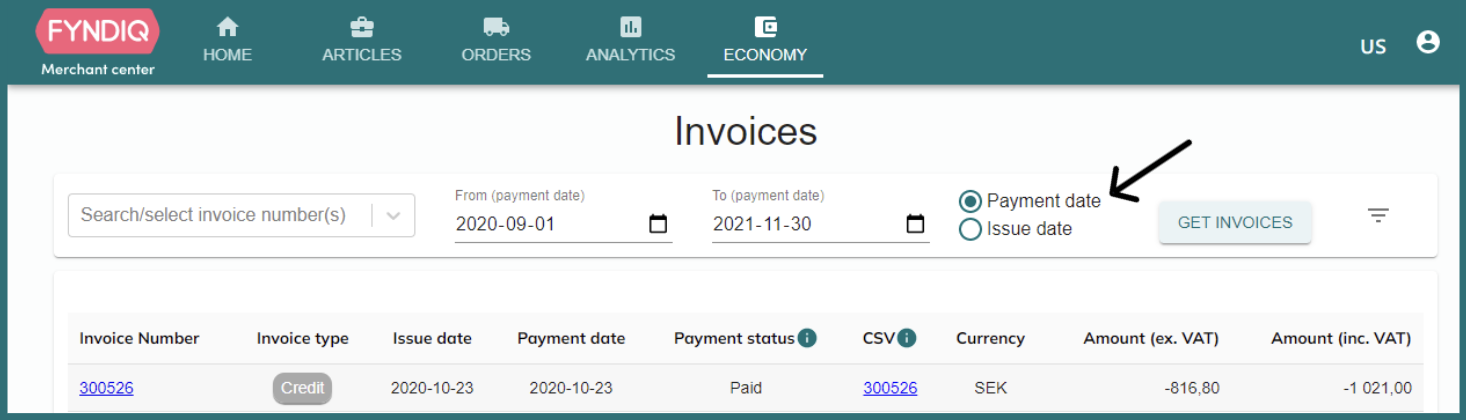Click the Payment status info icon
Image resolution: width=1466 pixels, height=420 pixels.
click(x=807, y=338)
